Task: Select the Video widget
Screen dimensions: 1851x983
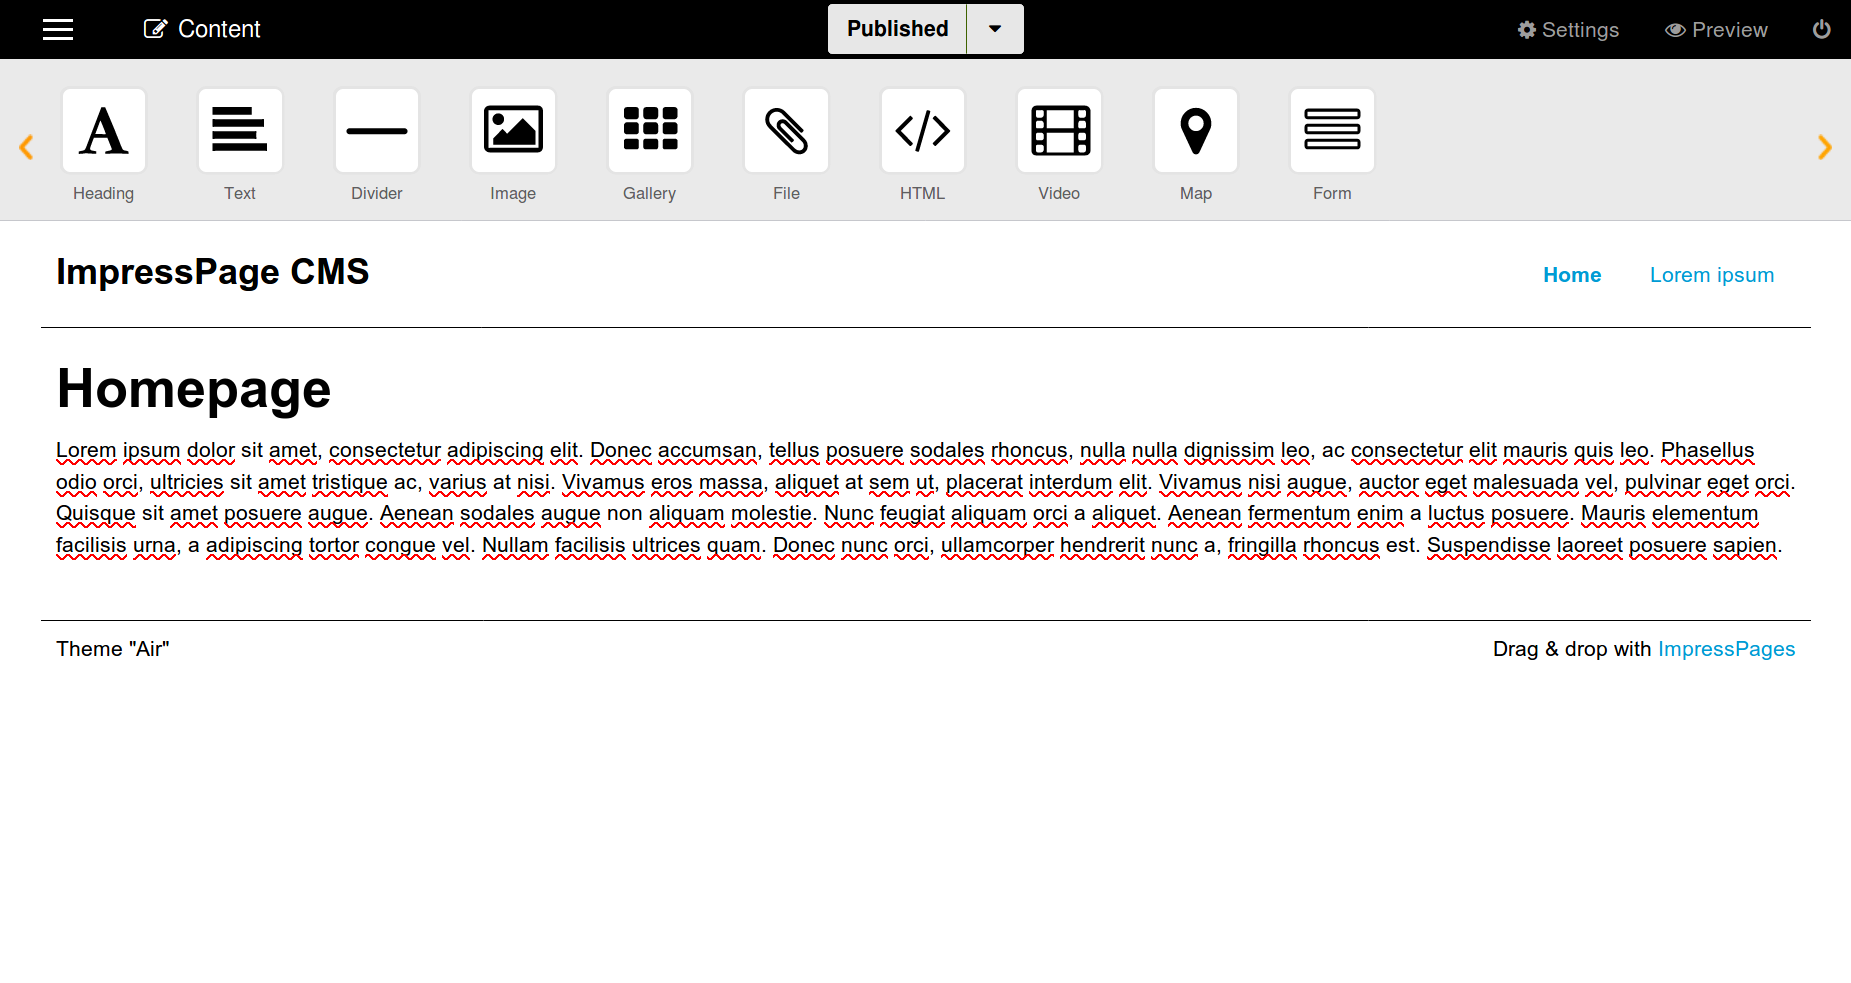Action: pyautogui.click(x=1059, y=131)
